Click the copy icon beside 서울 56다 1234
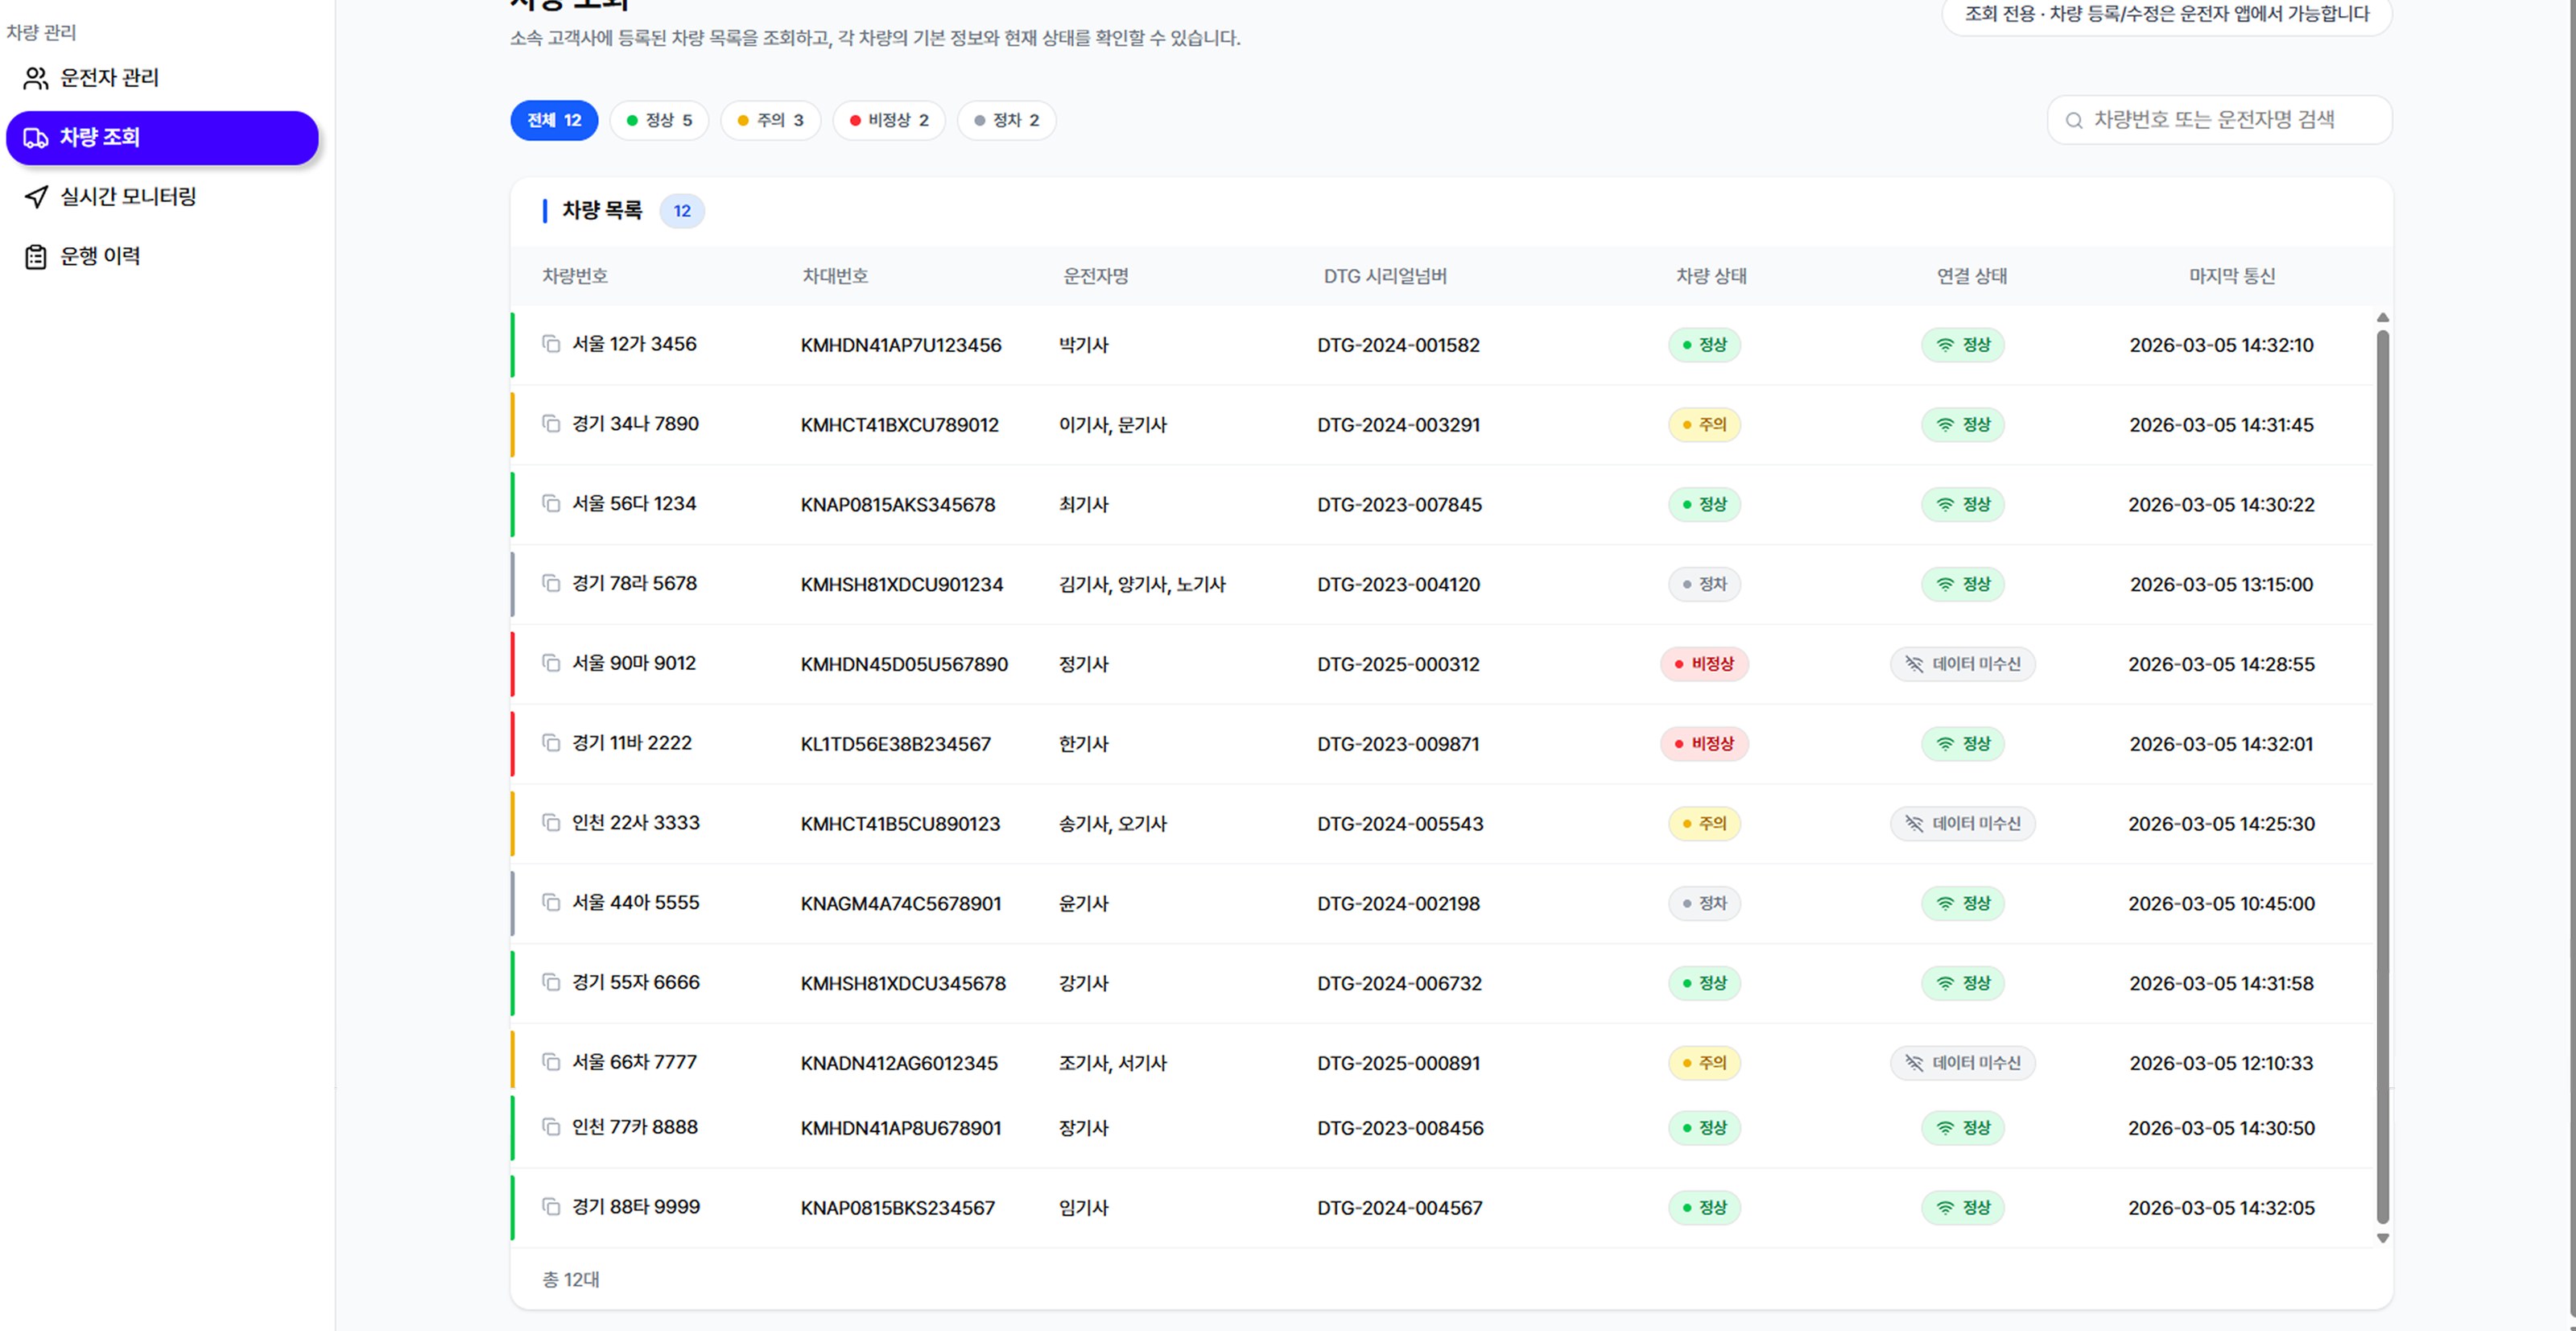Viewport: 2576px width, 1331px height. (551, 503)
